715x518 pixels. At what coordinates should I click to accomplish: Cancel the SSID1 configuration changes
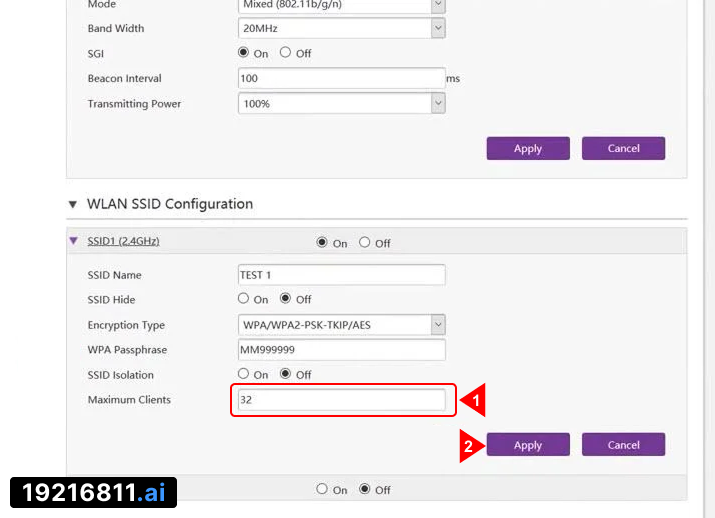[623, 445]
